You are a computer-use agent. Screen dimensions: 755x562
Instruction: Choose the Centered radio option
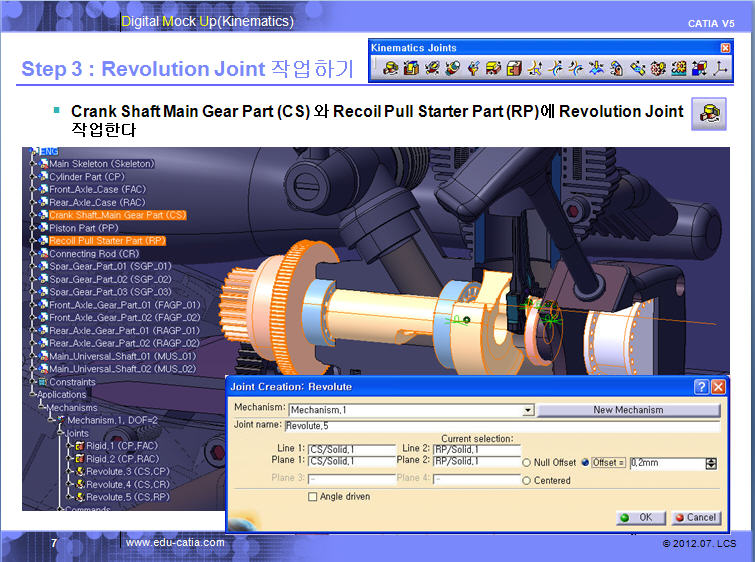click(527, 480)
